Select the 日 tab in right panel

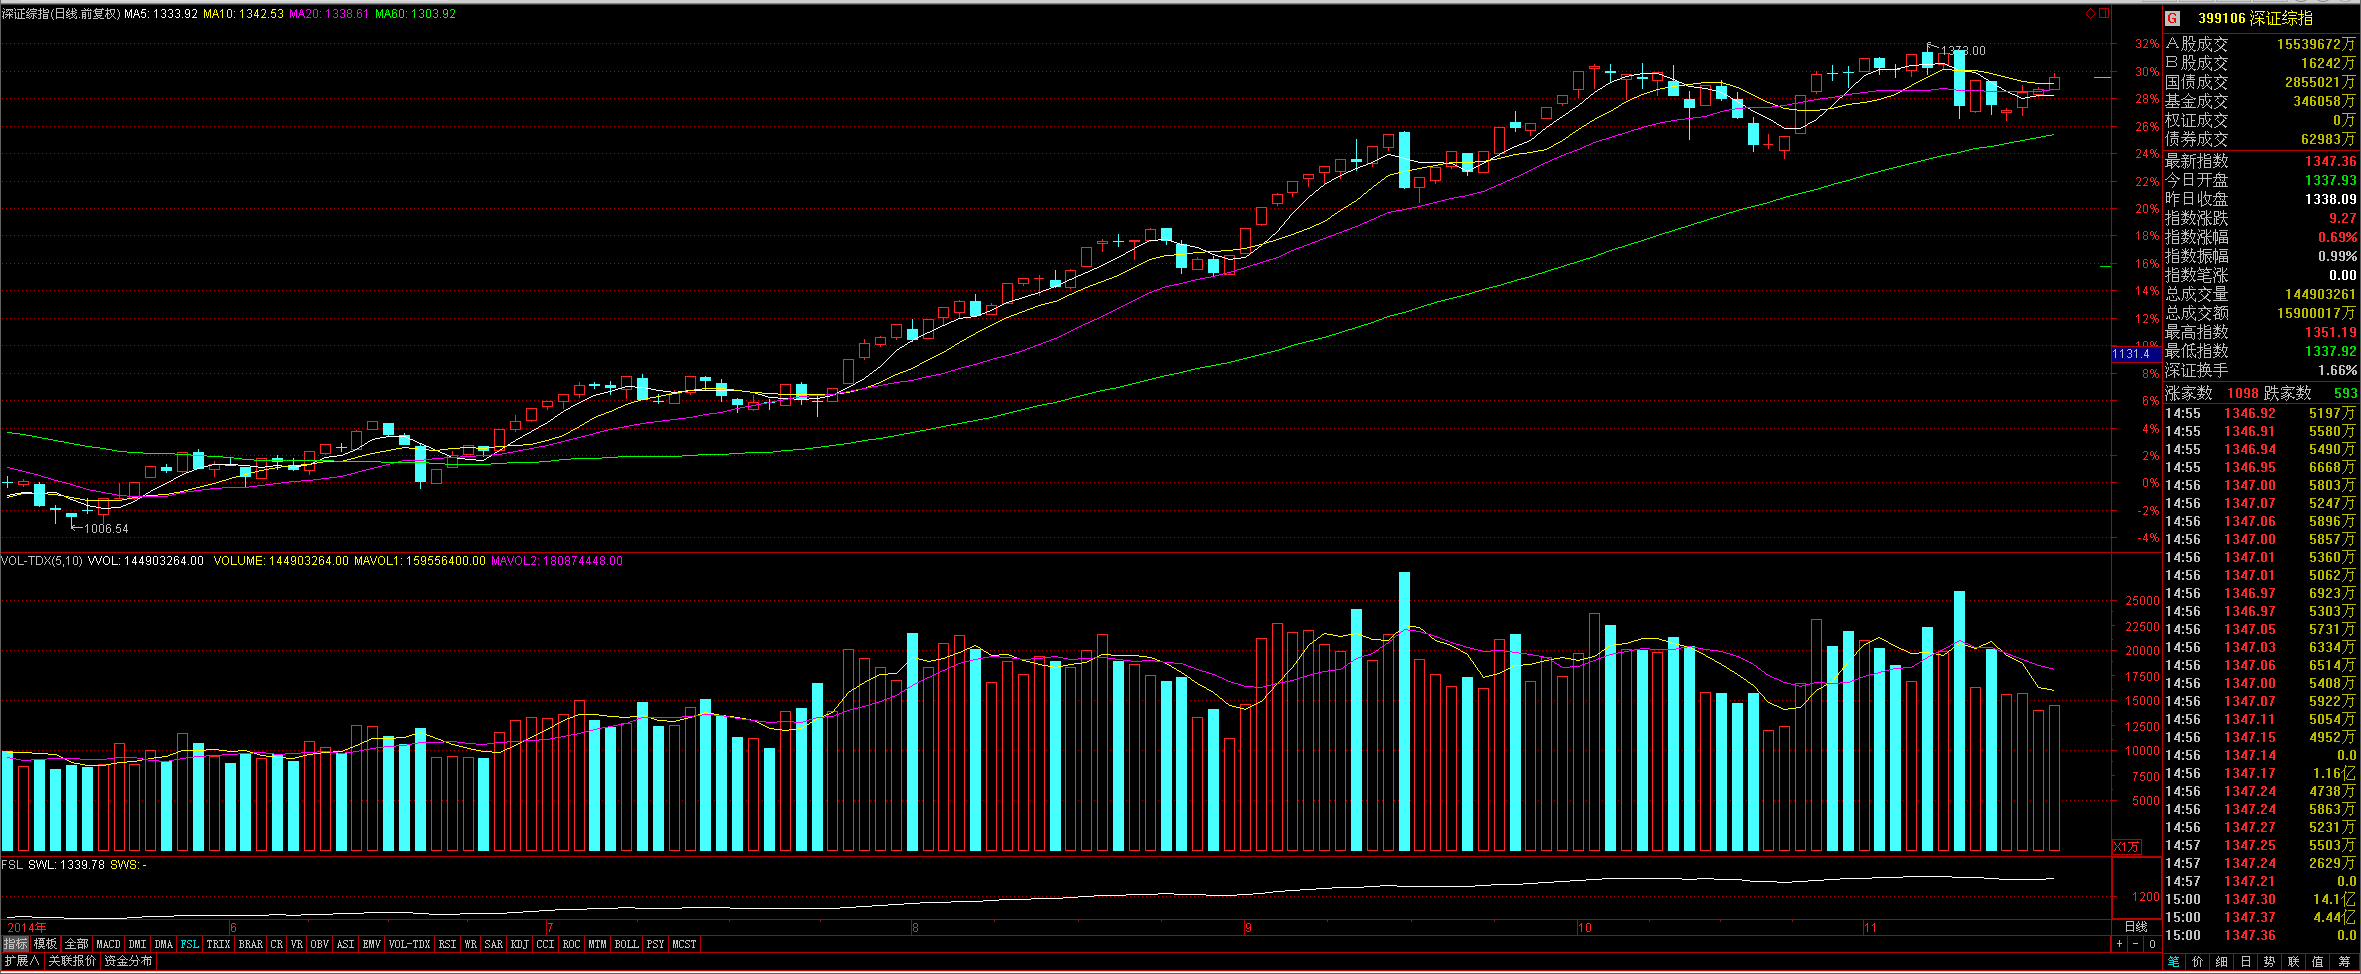pyautogui.click(x=2246, y=961)
